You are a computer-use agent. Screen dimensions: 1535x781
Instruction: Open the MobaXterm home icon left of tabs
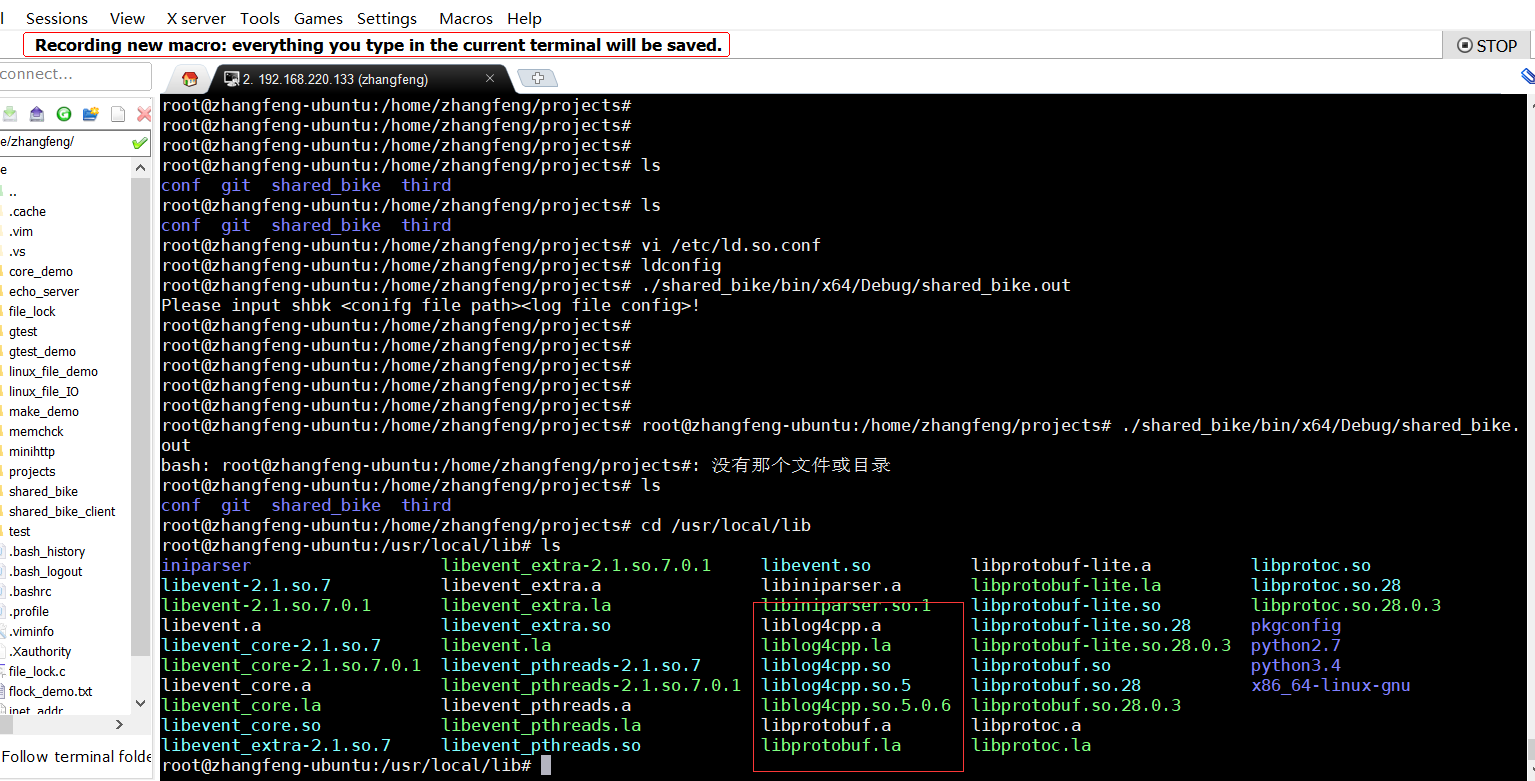(189, 78)
